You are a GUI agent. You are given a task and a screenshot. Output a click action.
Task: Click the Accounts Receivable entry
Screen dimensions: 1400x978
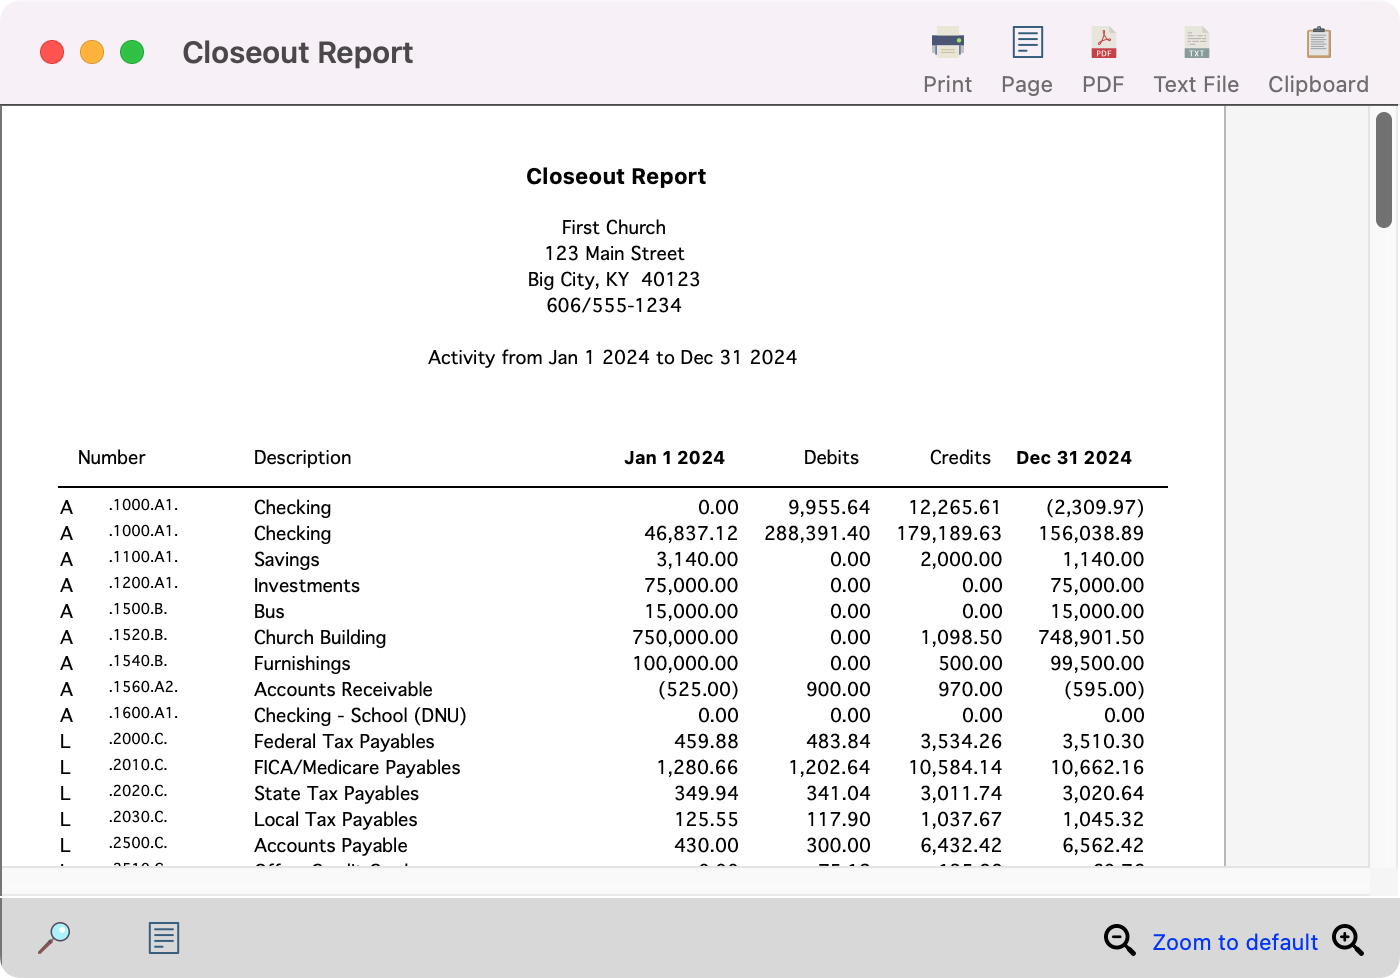[343, 689]
